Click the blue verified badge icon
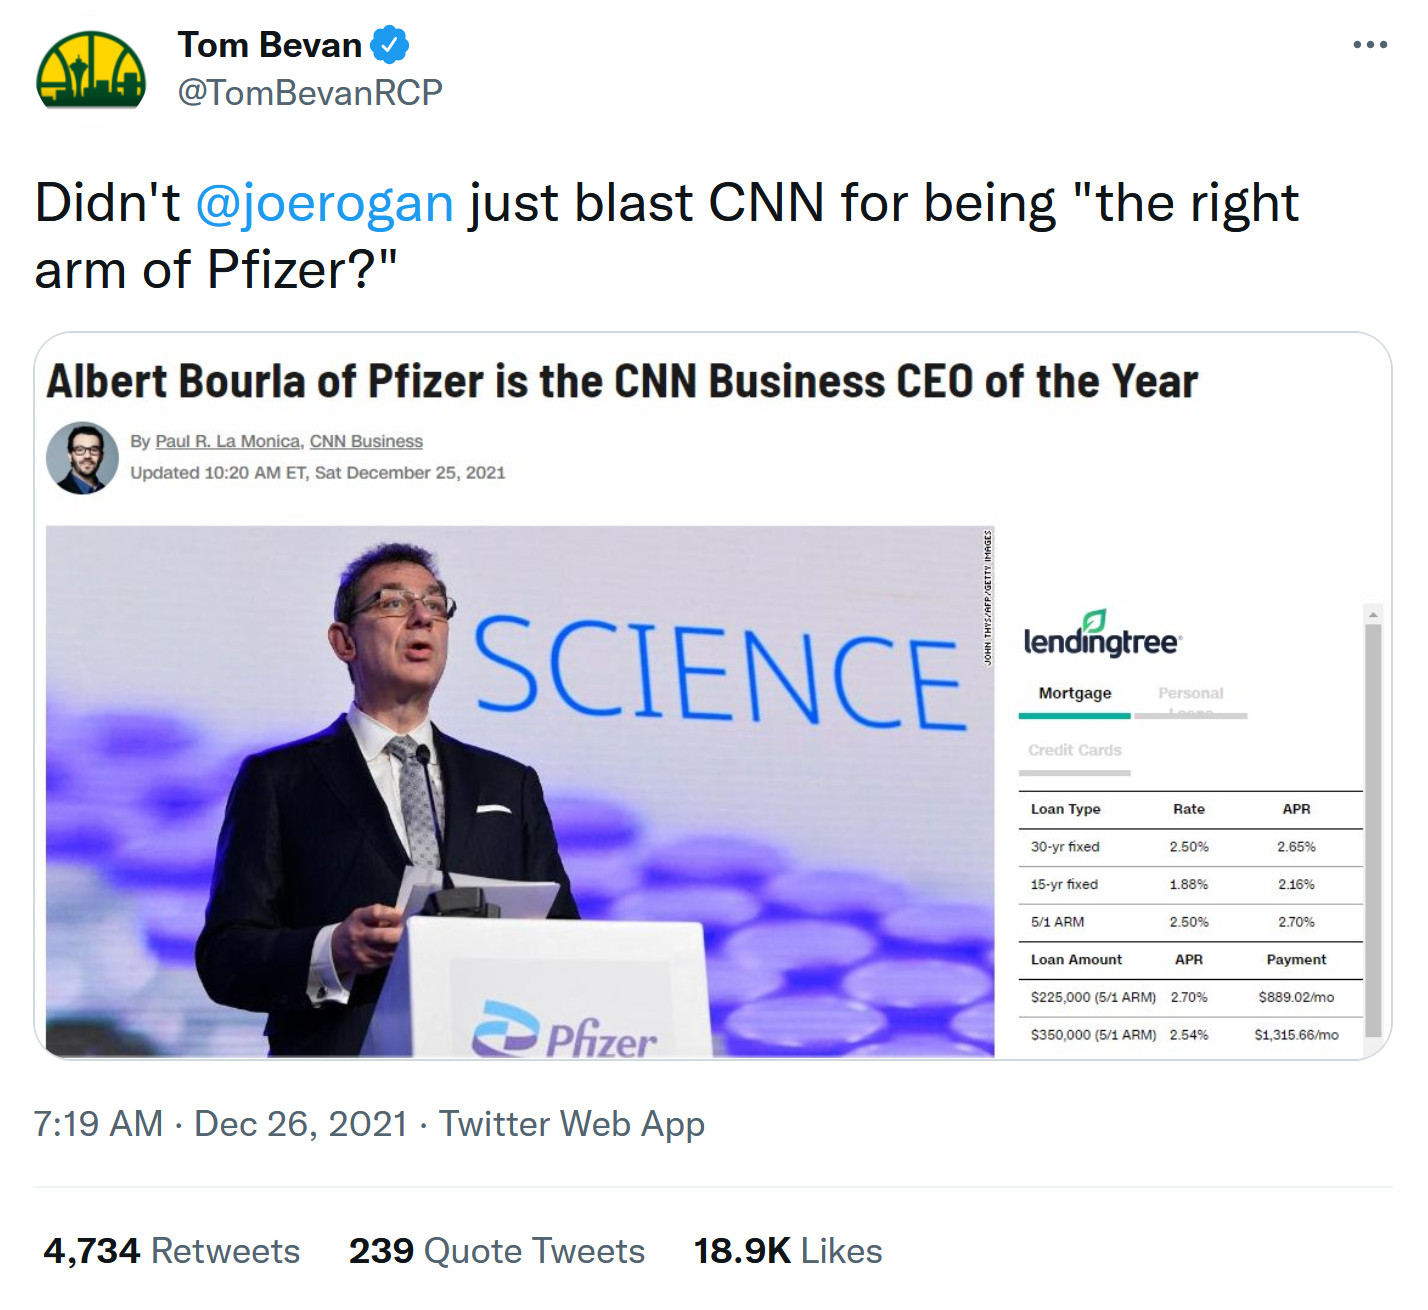 point(389,45)
